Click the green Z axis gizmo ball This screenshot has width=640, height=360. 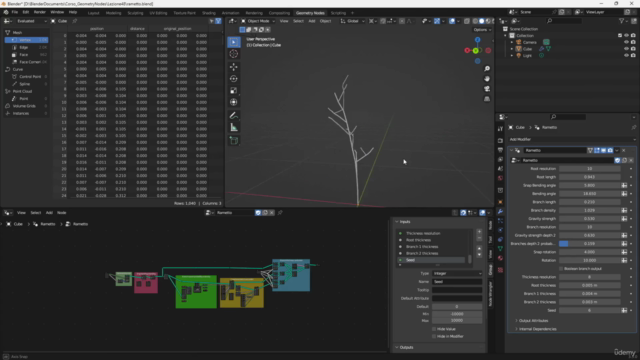click(476, 51)
